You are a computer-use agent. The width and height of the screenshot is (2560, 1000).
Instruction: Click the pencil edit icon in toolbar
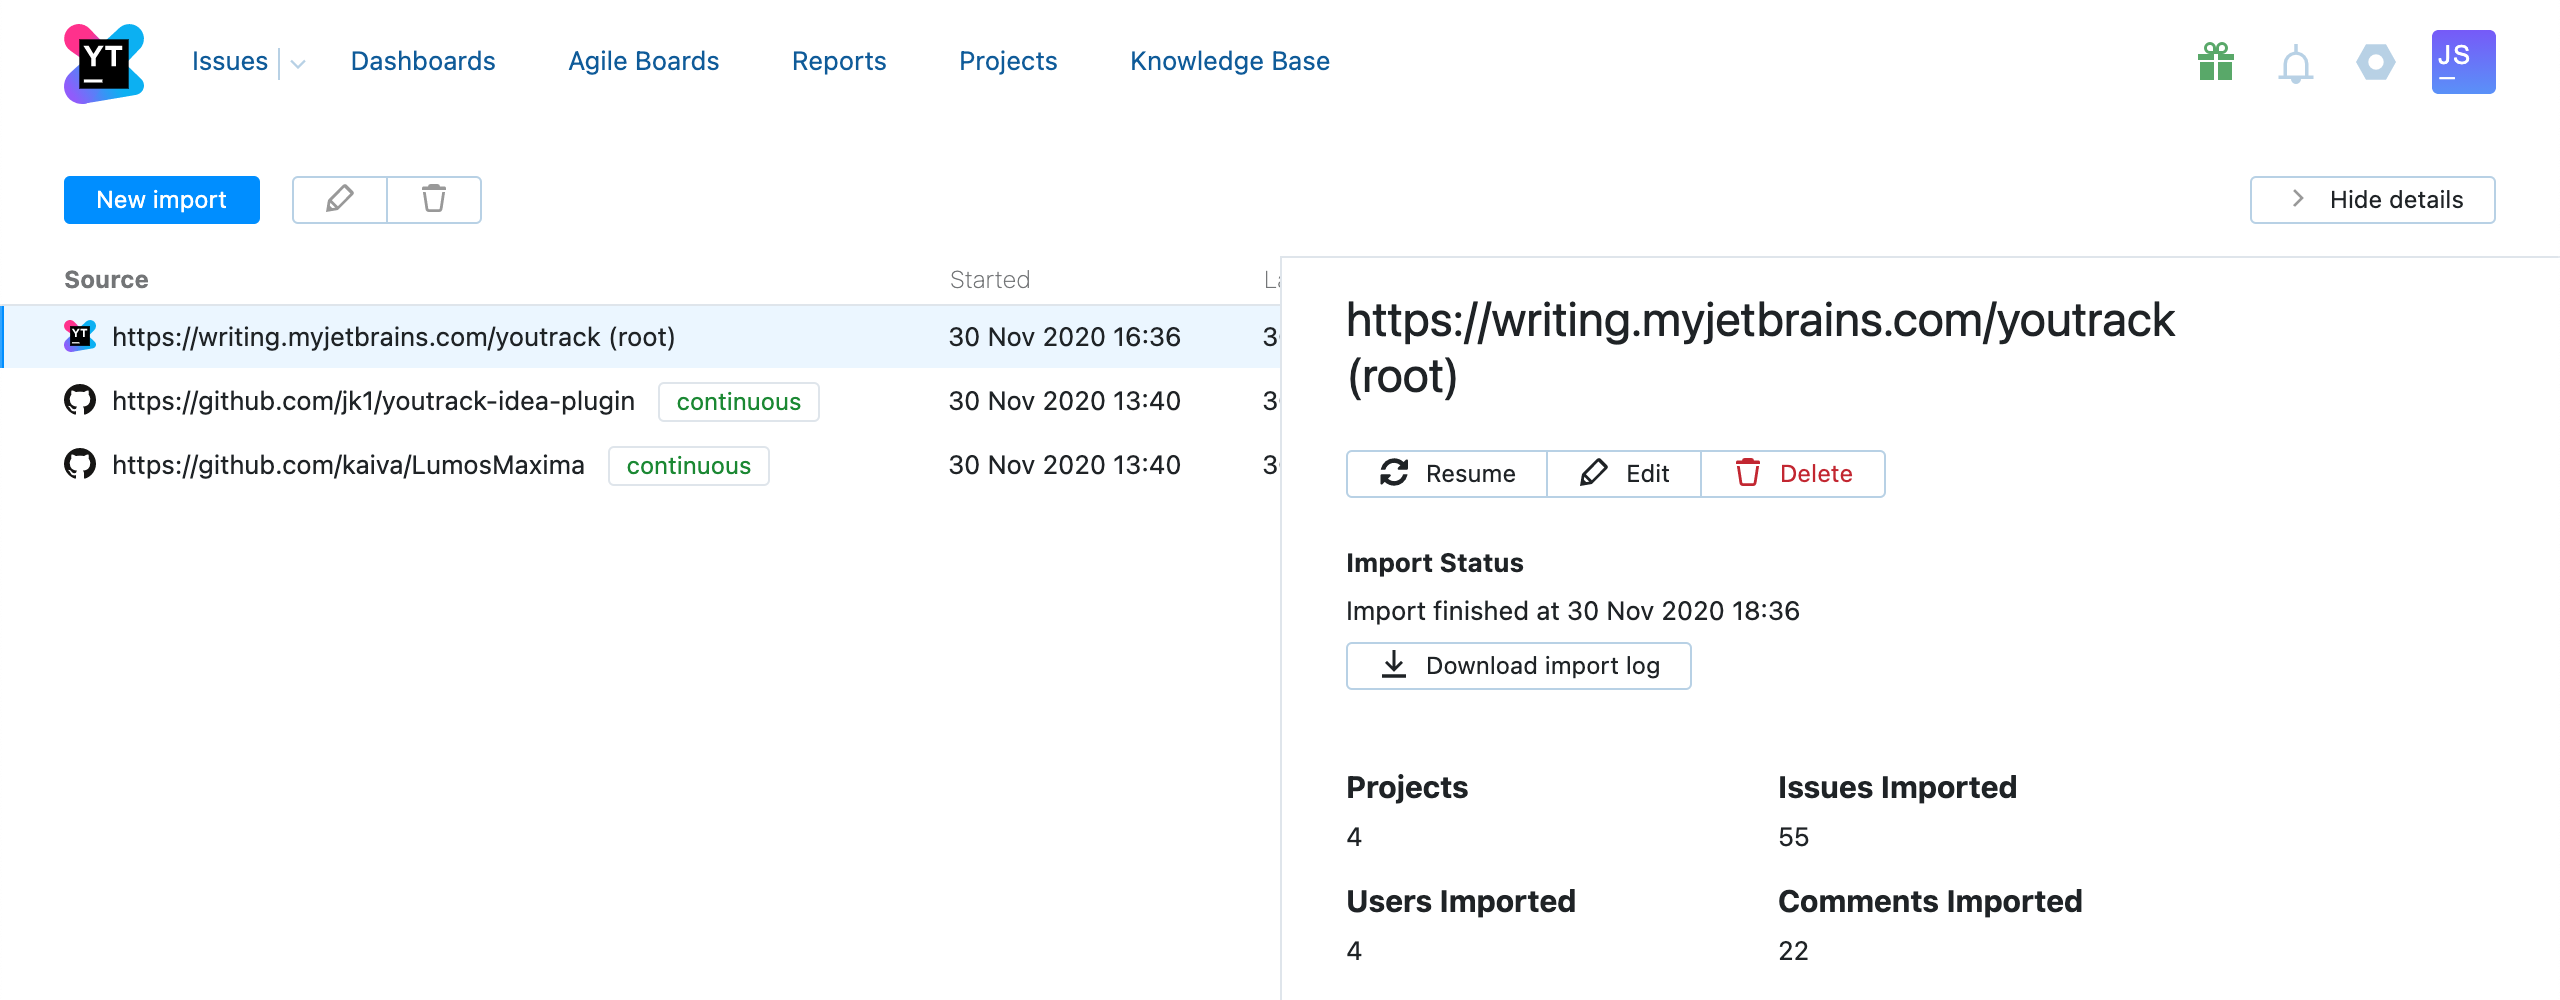(x=340, y=200)
